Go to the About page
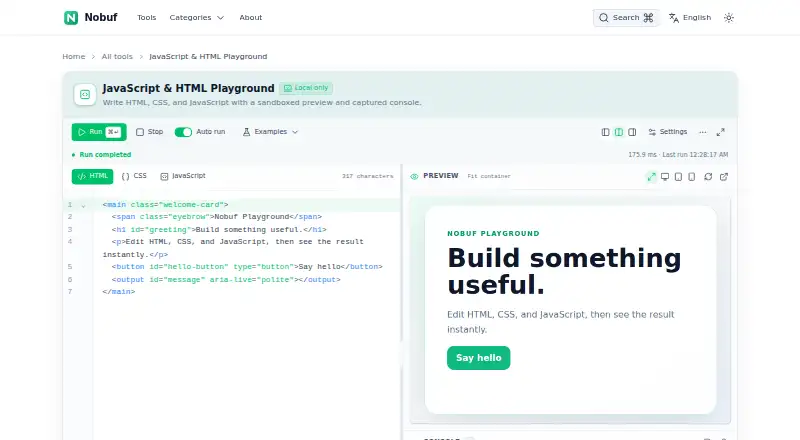Image resolution: width=800 pixels, height=440 pixels. [251, 17]
